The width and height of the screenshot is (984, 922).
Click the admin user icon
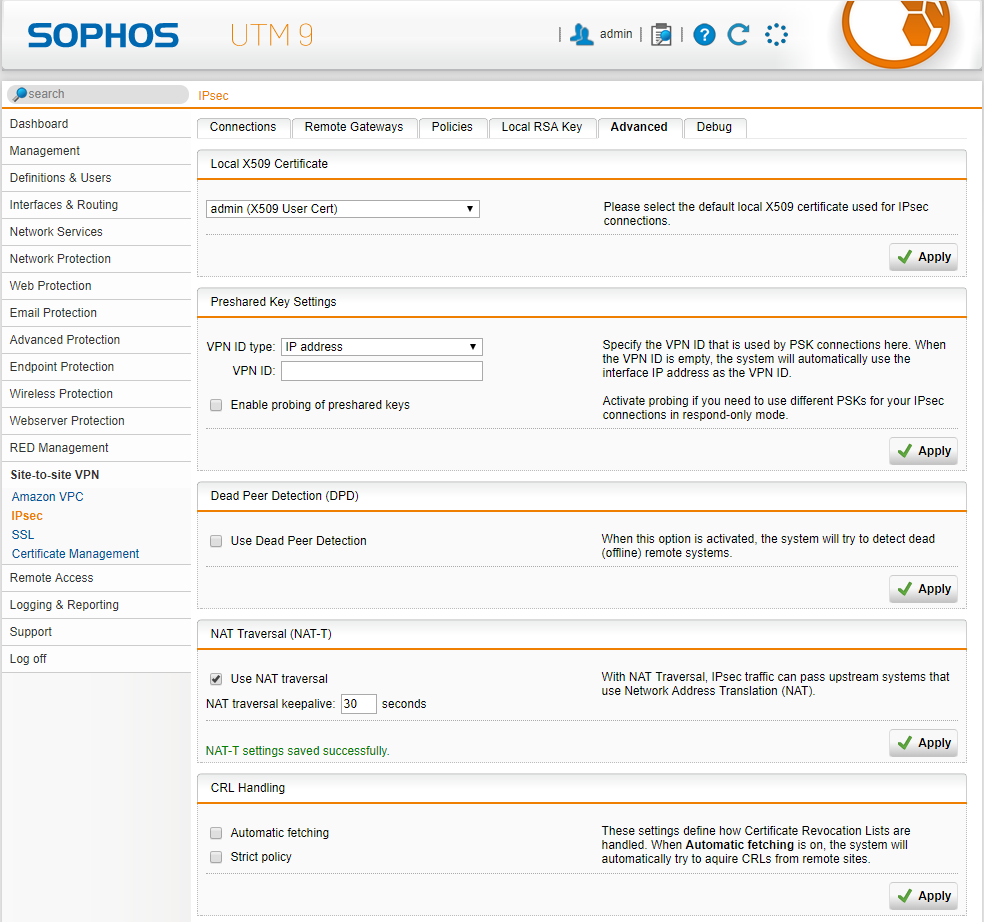[581, 35]
